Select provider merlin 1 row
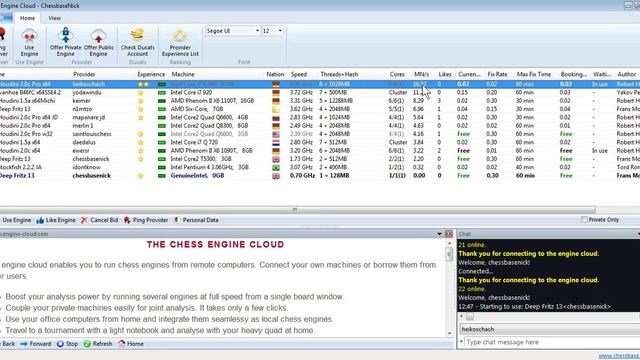Screen dimensions: 640x360 (320, 126)
